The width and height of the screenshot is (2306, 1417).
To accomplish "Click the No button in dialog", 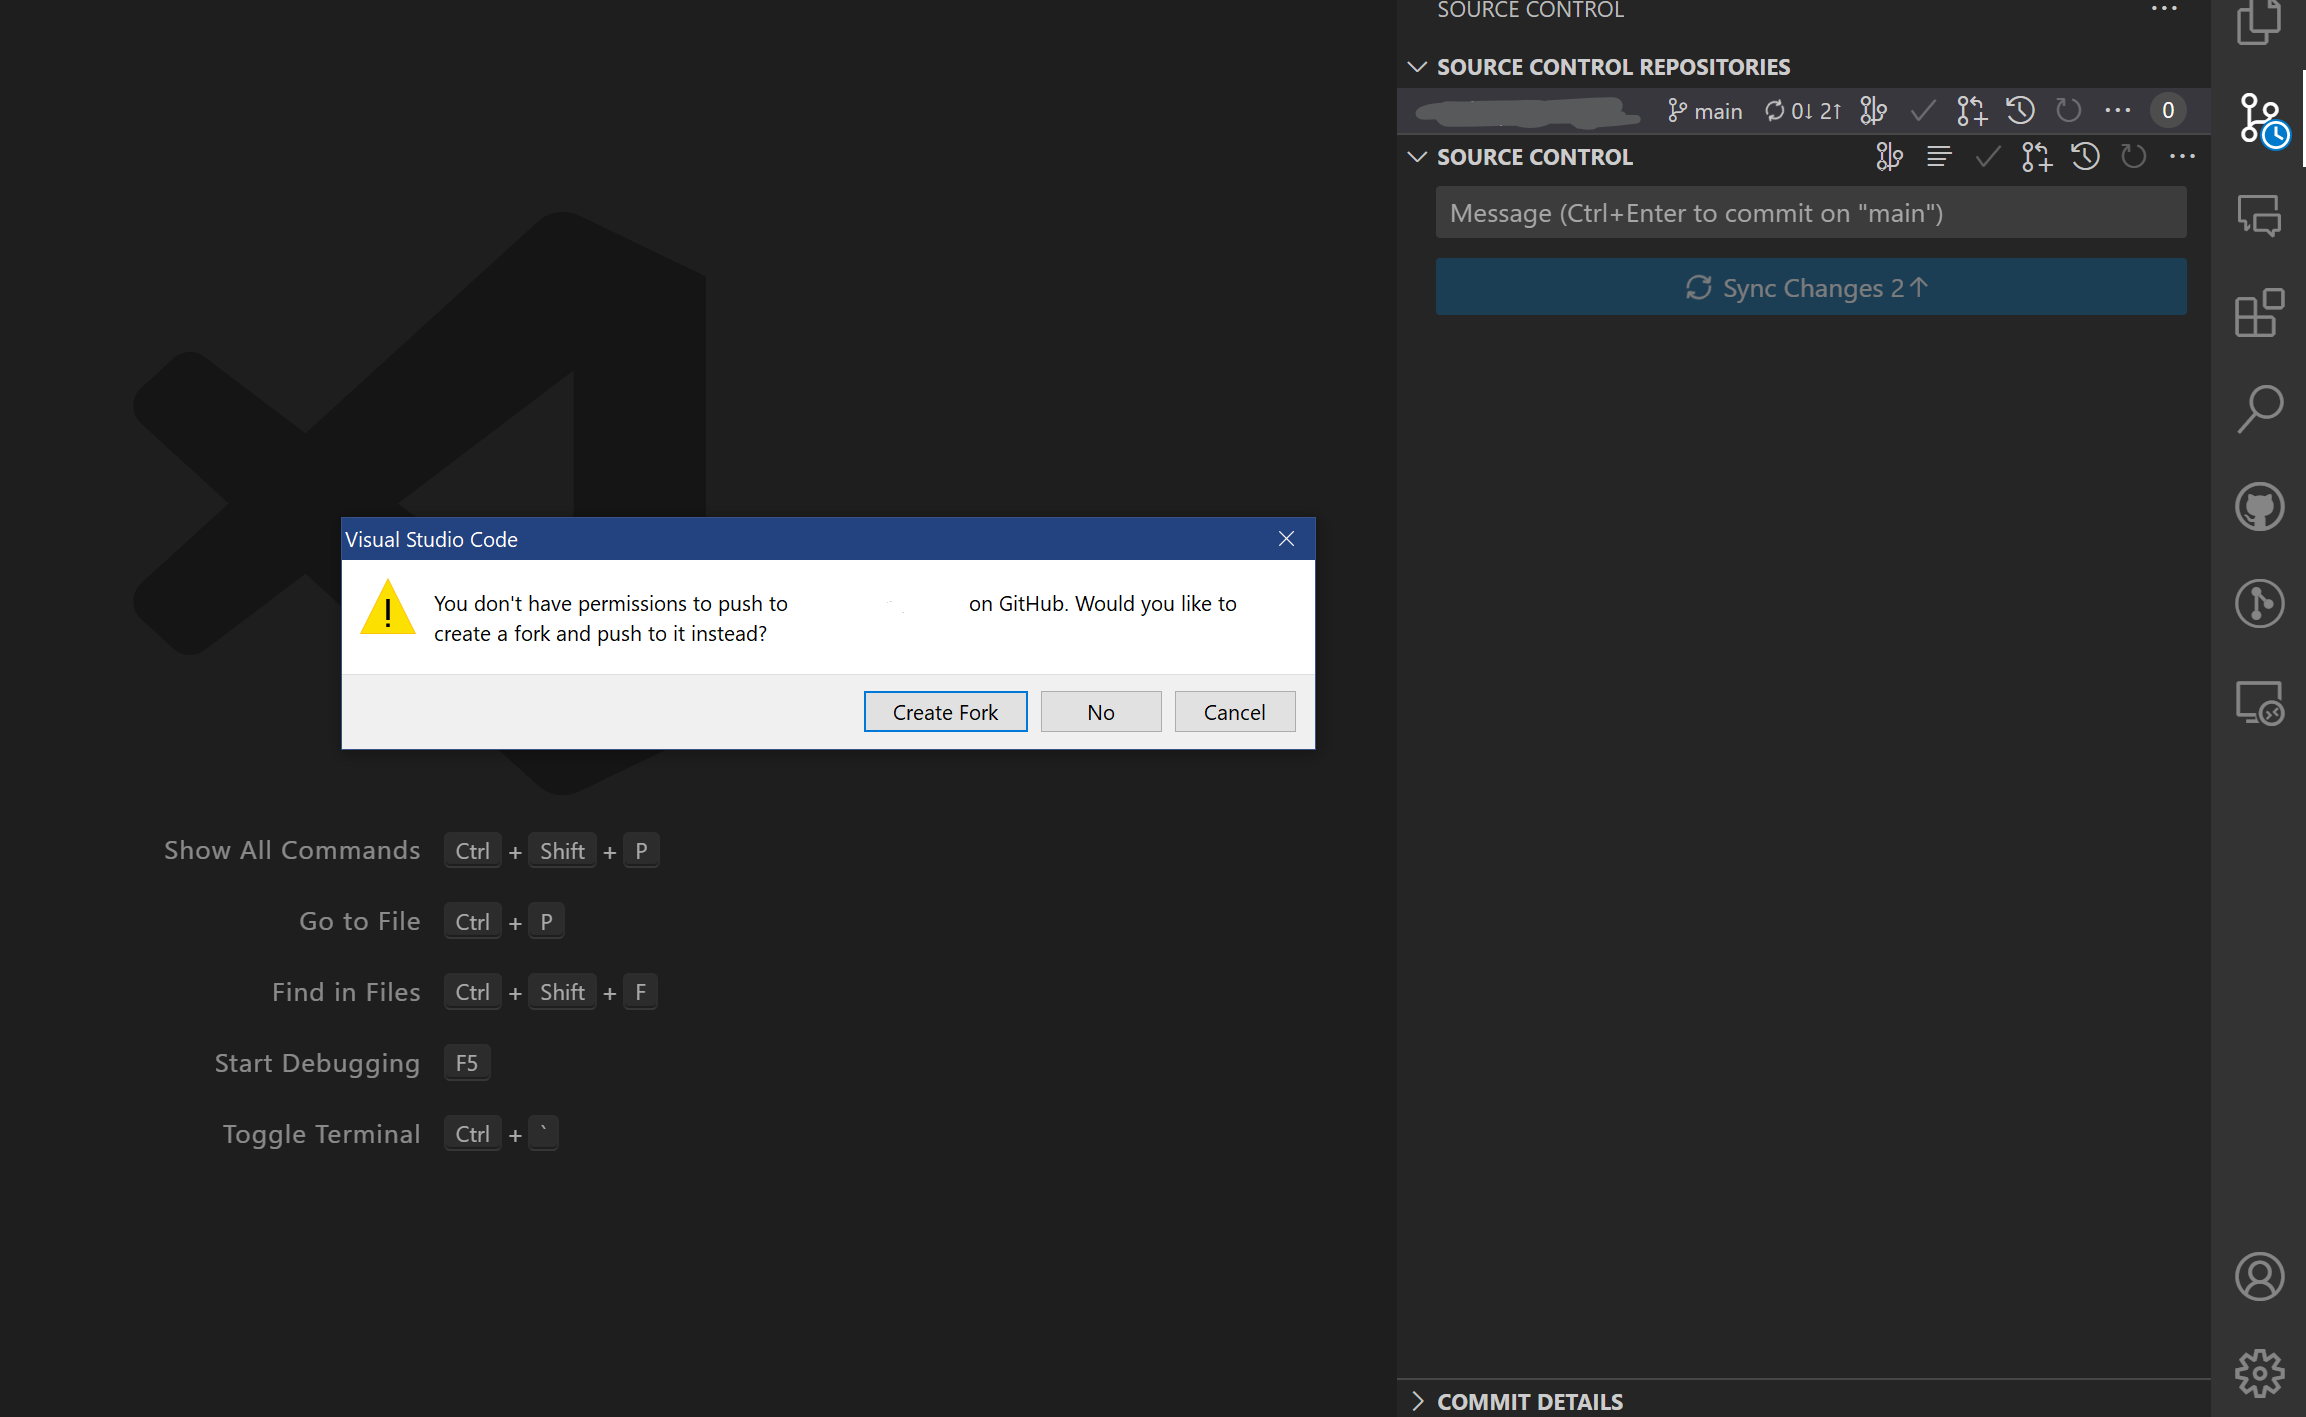I will pyautogui.click(x=1101, y=712).
